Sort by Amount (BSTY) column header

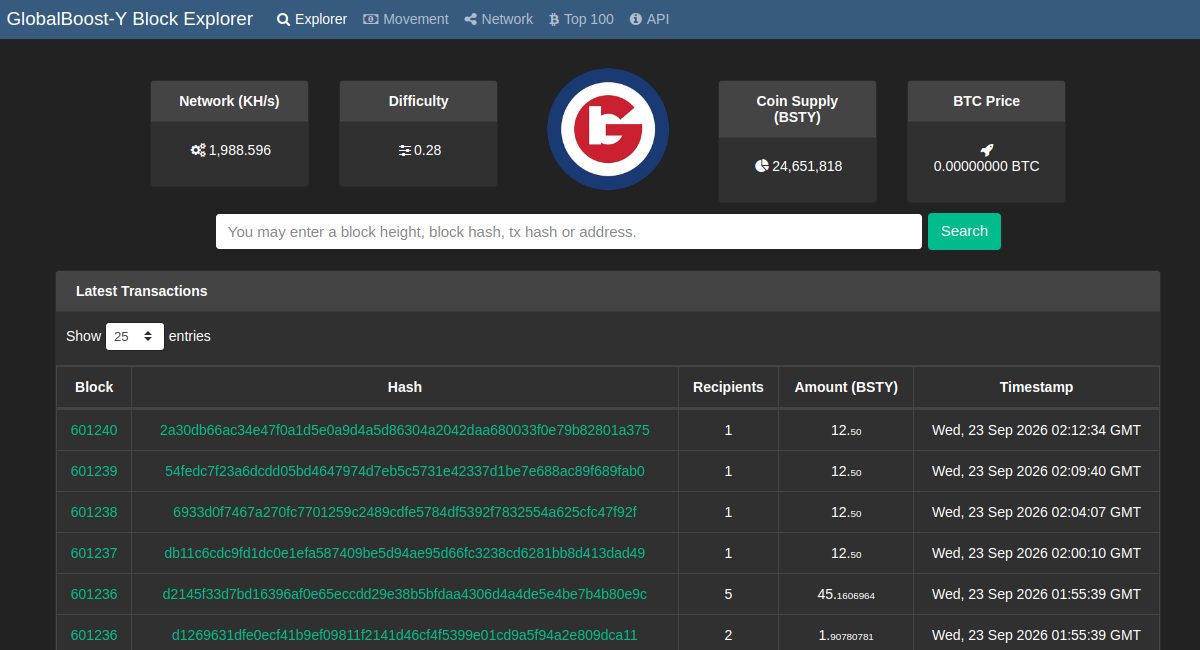tap(846, 387)
